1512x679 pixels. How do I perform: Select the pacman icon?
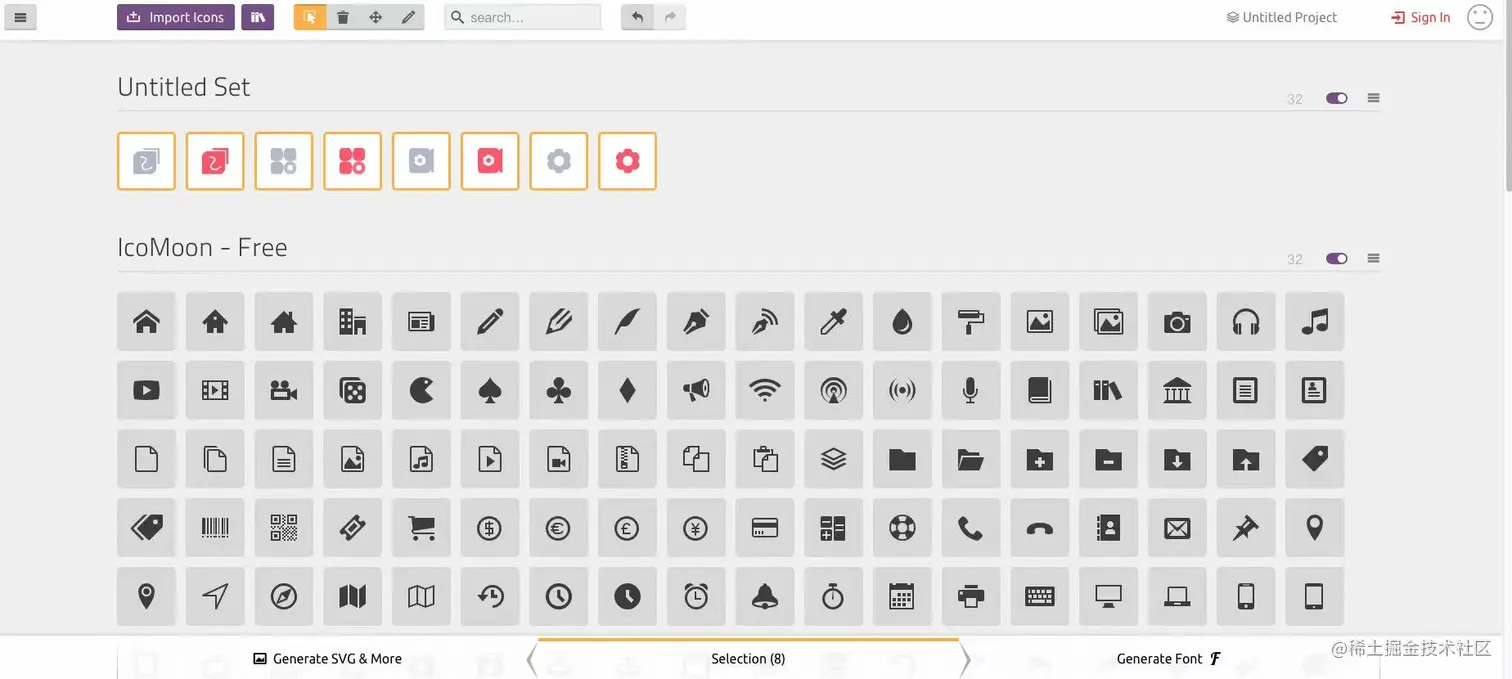tap(421, 390)
